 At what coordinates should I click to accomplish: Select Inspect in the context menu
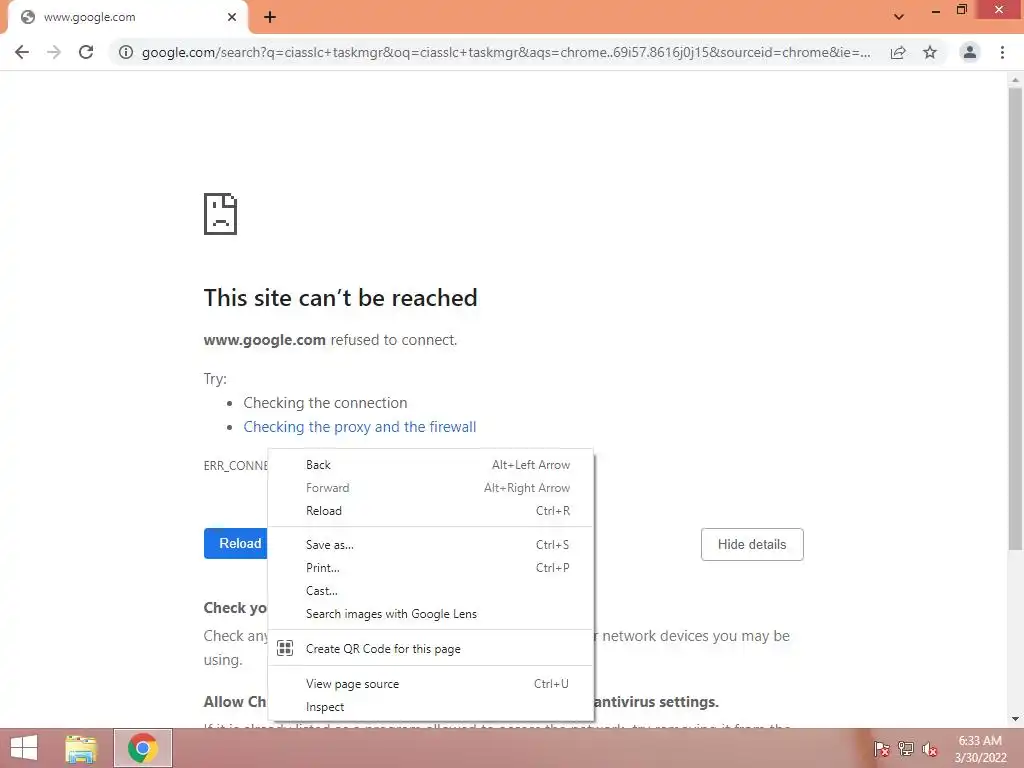[430, 707]
